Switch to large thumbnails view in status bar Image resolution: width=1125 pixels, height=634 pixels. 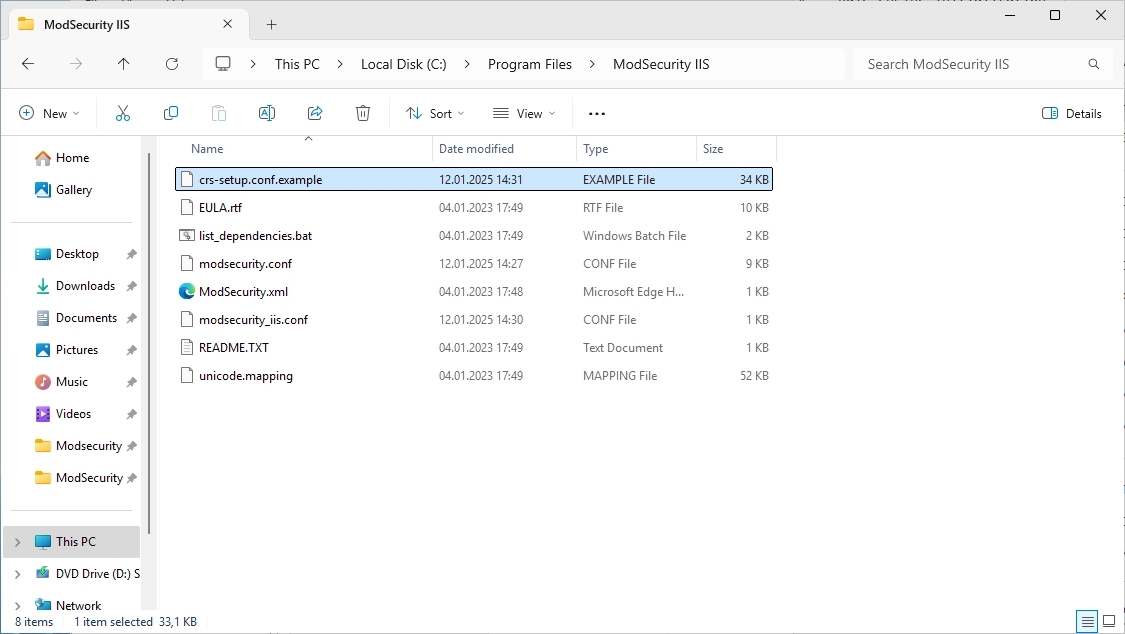click(1107, 622)
